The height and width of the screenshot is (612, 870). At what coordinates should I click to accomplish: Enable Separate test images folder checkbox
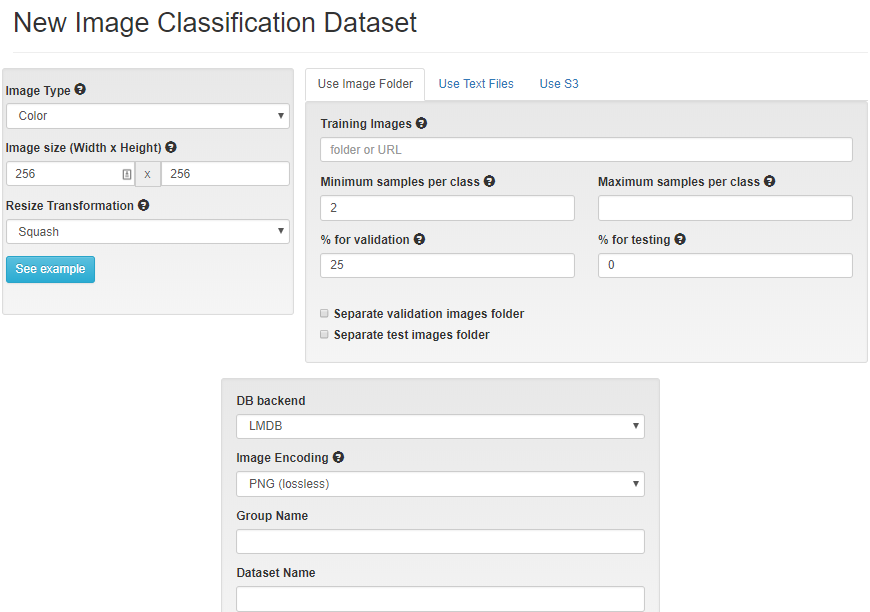pos(324,335)
